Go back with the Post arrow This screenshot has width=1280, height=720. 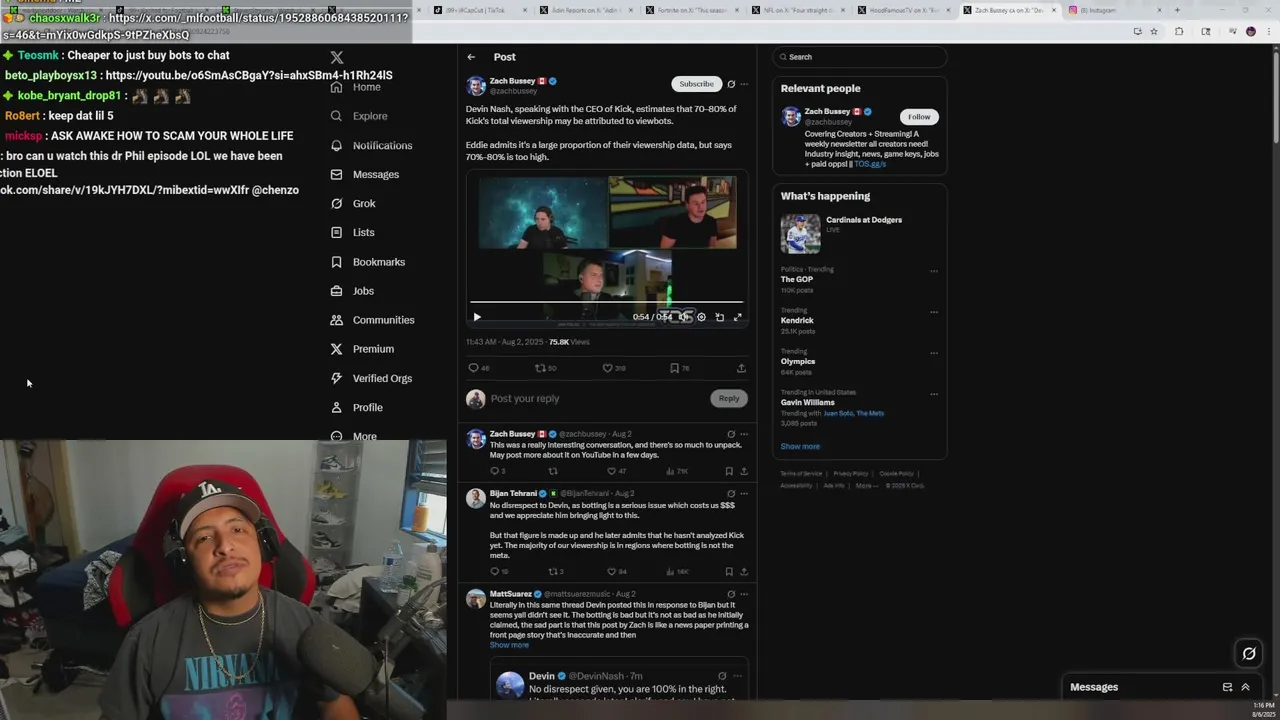(471, 57)
